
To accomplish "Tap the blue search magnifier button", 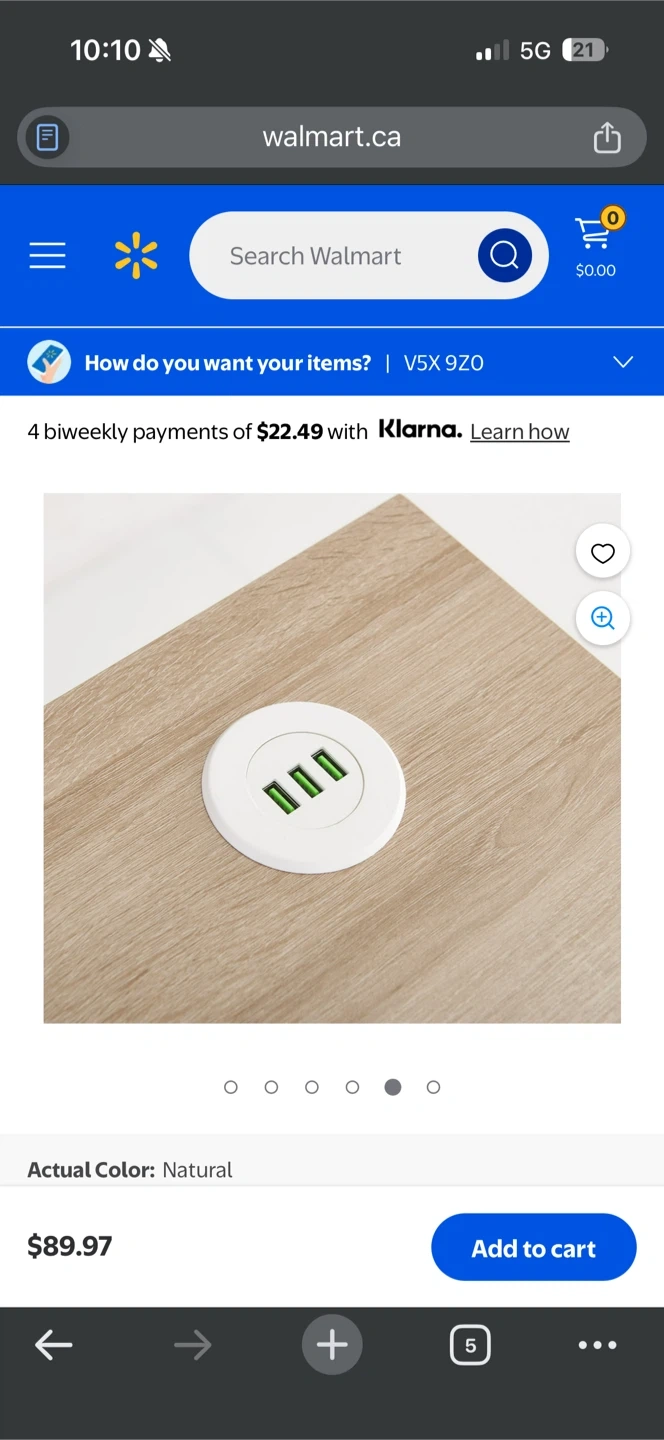I will tap(504, 255).
